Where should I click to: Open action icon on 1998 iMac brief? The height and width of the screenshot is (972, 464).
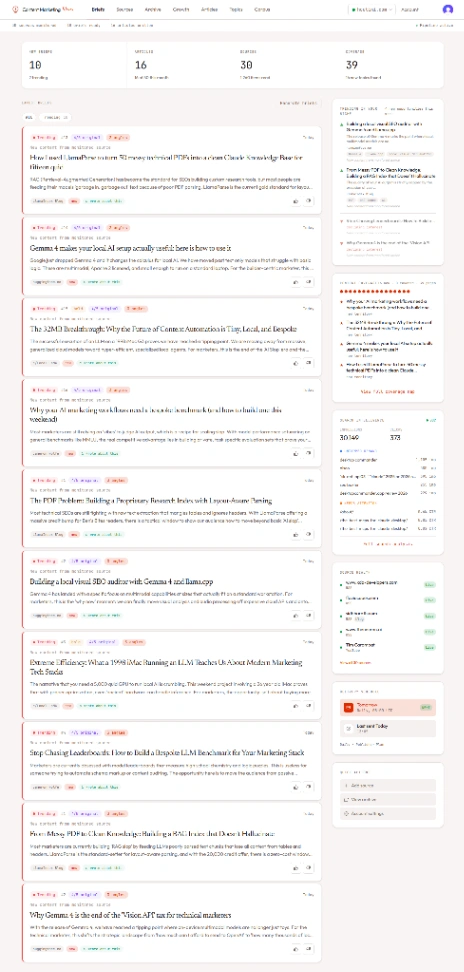click(x=309, y=705)
